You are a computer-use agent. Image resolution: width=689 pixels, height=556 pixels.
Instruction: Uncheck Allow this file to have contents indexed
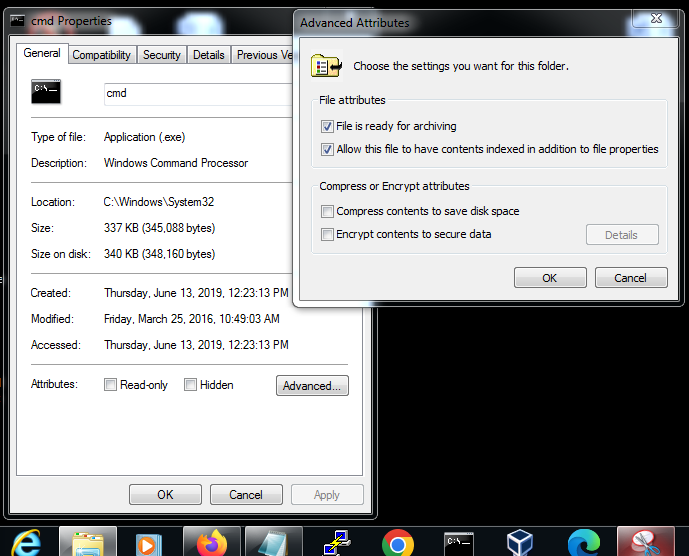327,149
